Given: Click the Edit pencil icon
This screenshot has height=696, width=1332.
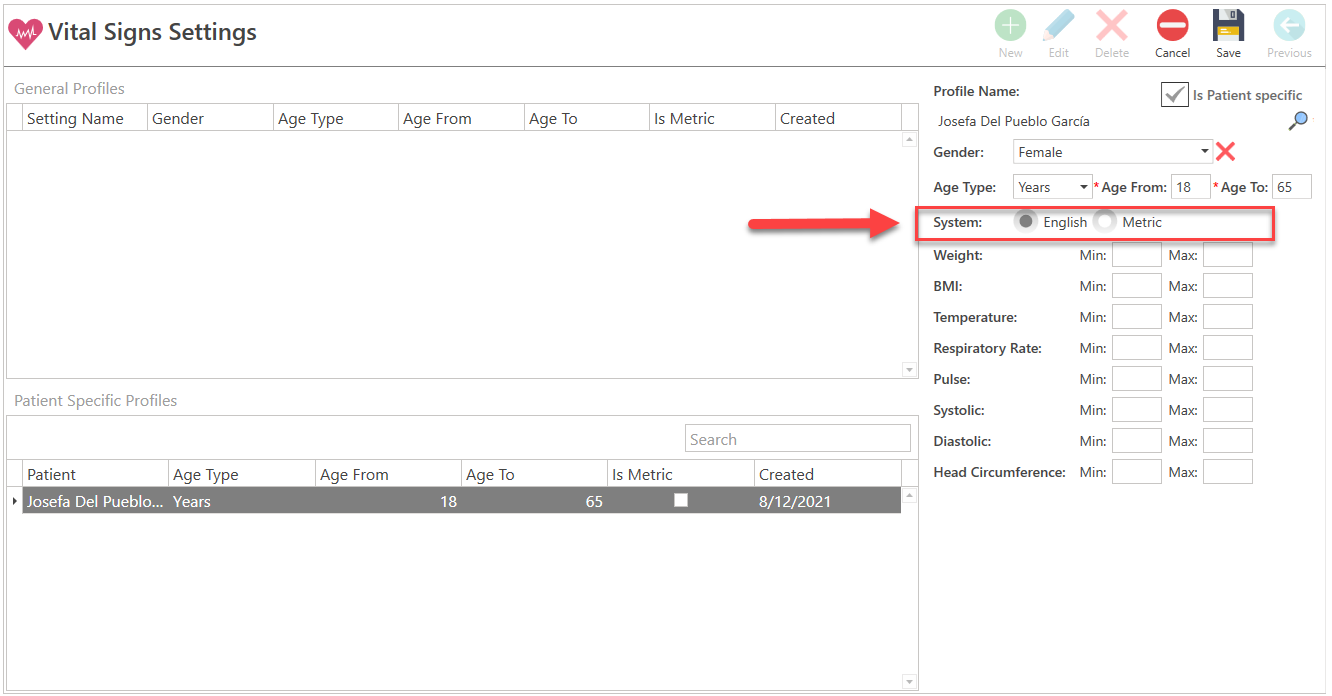Looking at the screenshot, I should pos(1058,26).
